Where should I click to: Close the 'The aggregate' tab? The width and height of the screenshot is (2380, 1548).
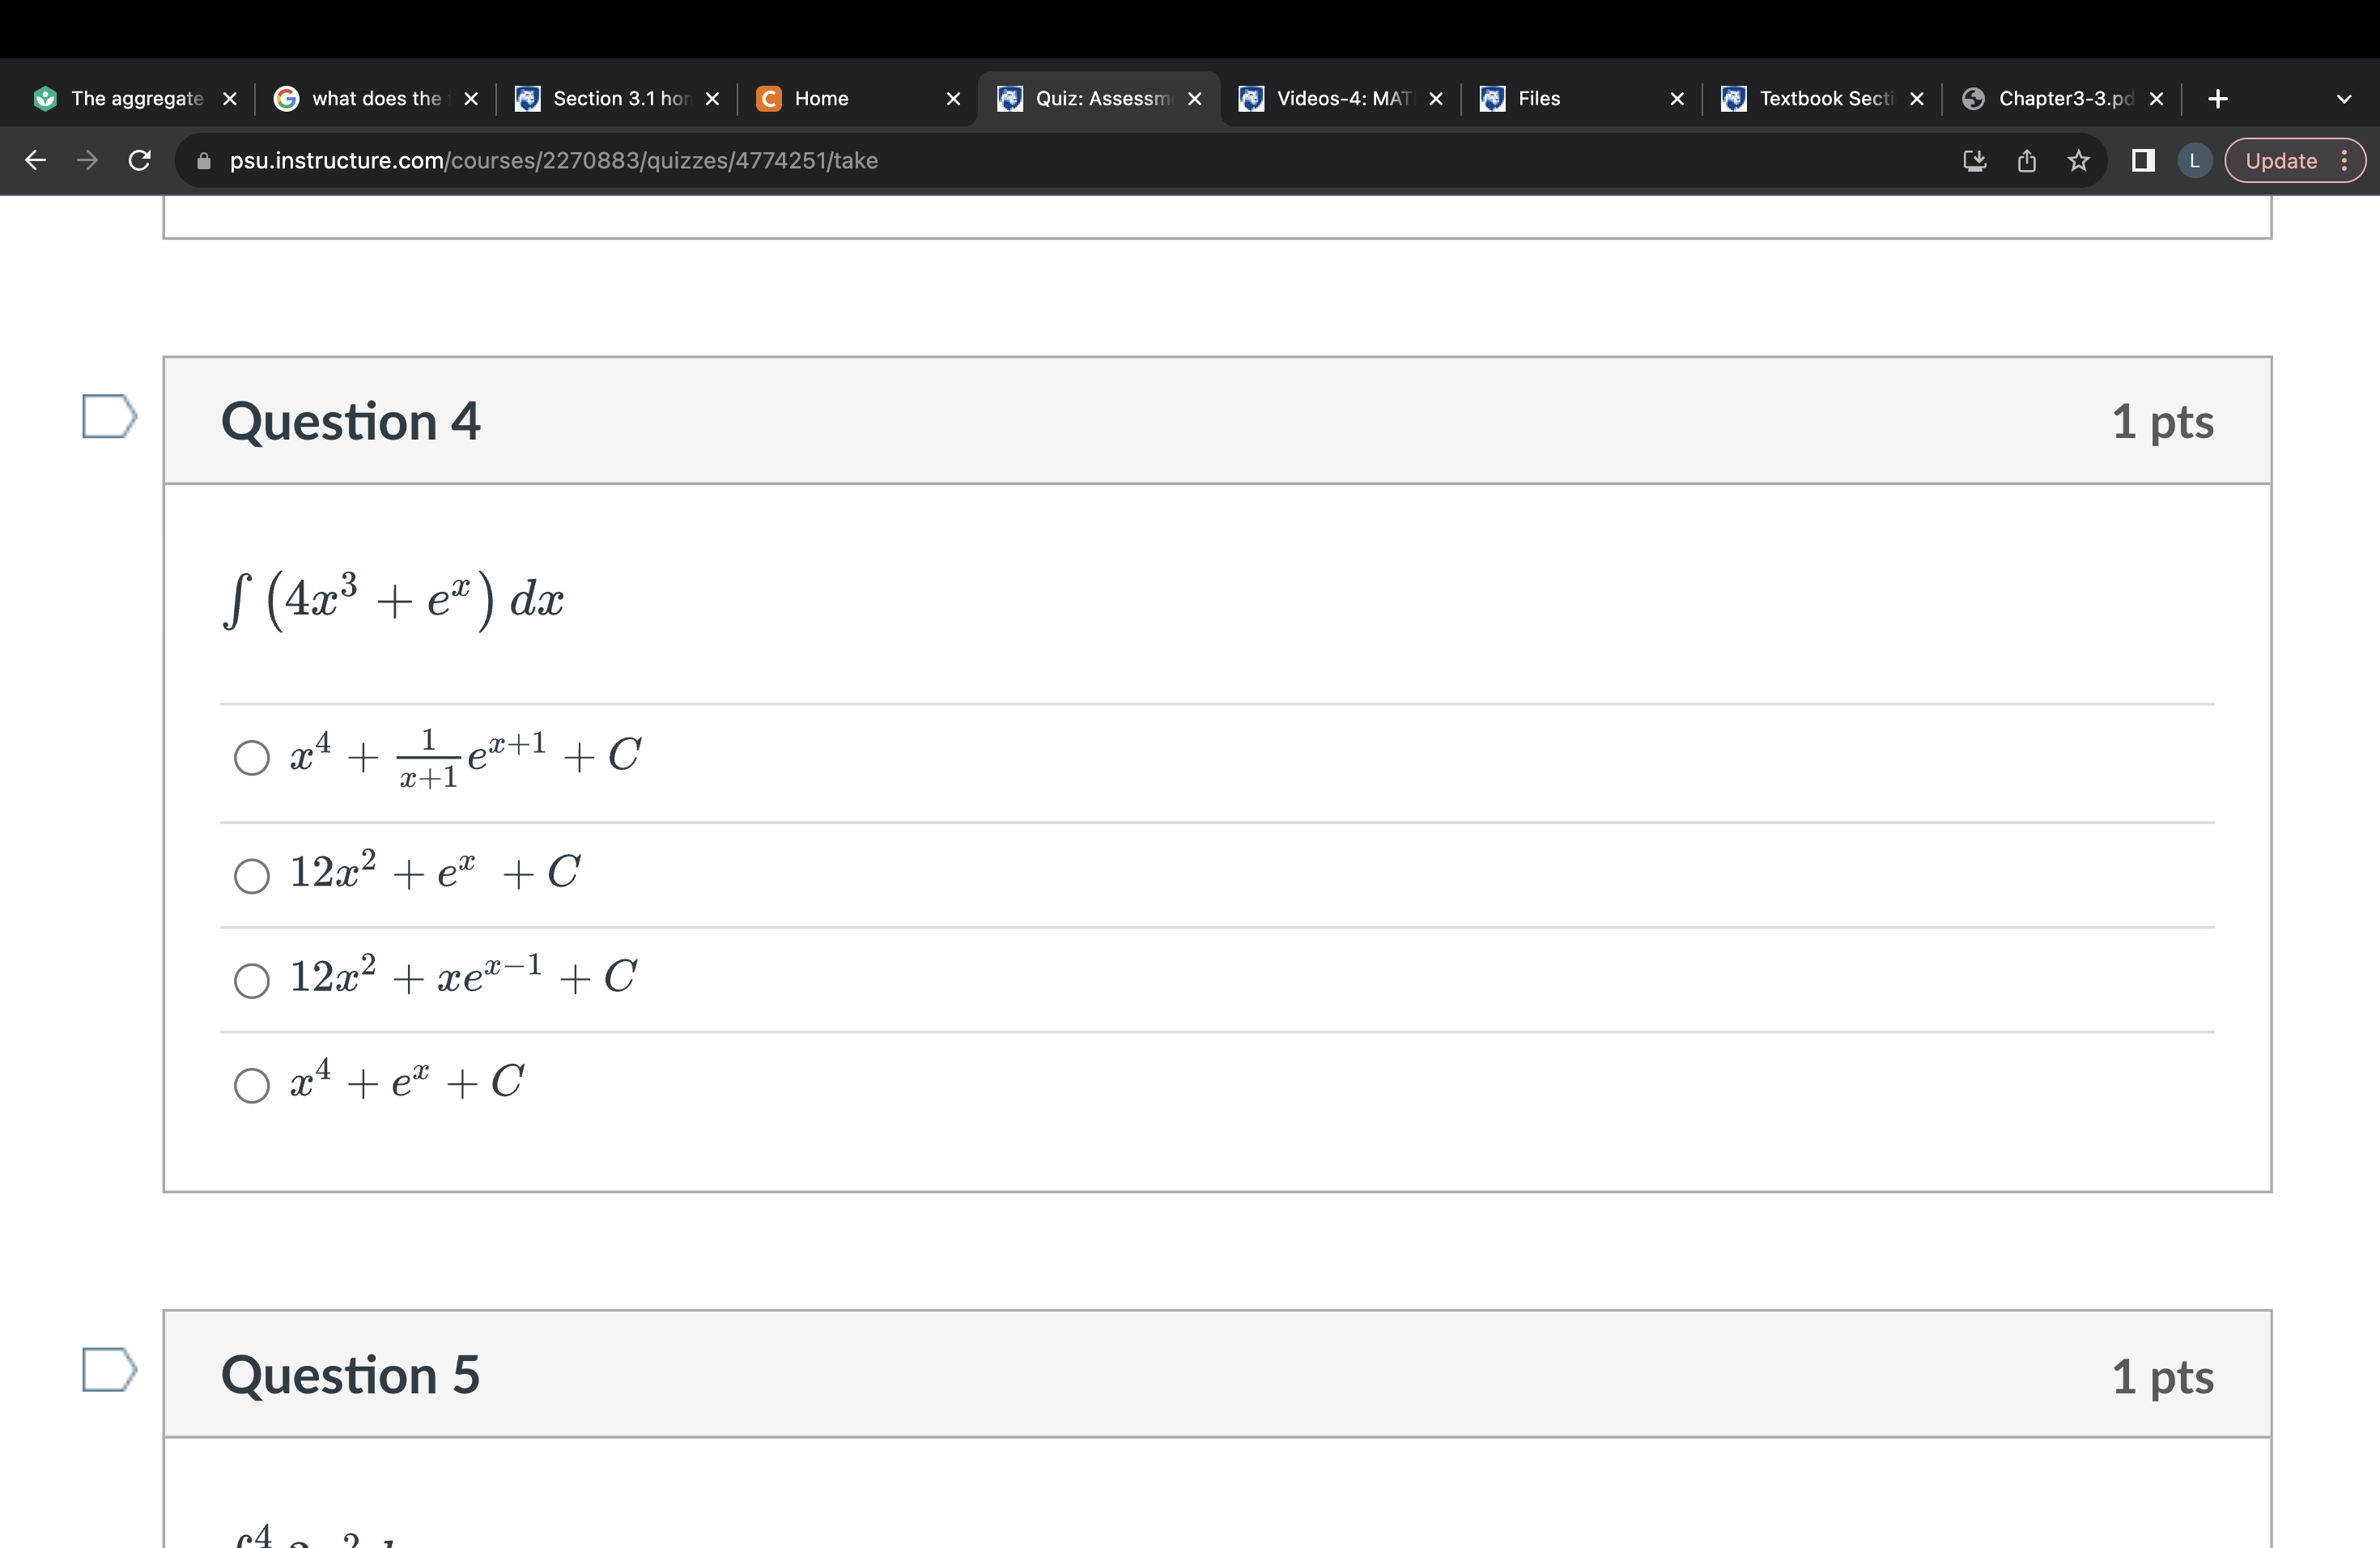[229, 98]
